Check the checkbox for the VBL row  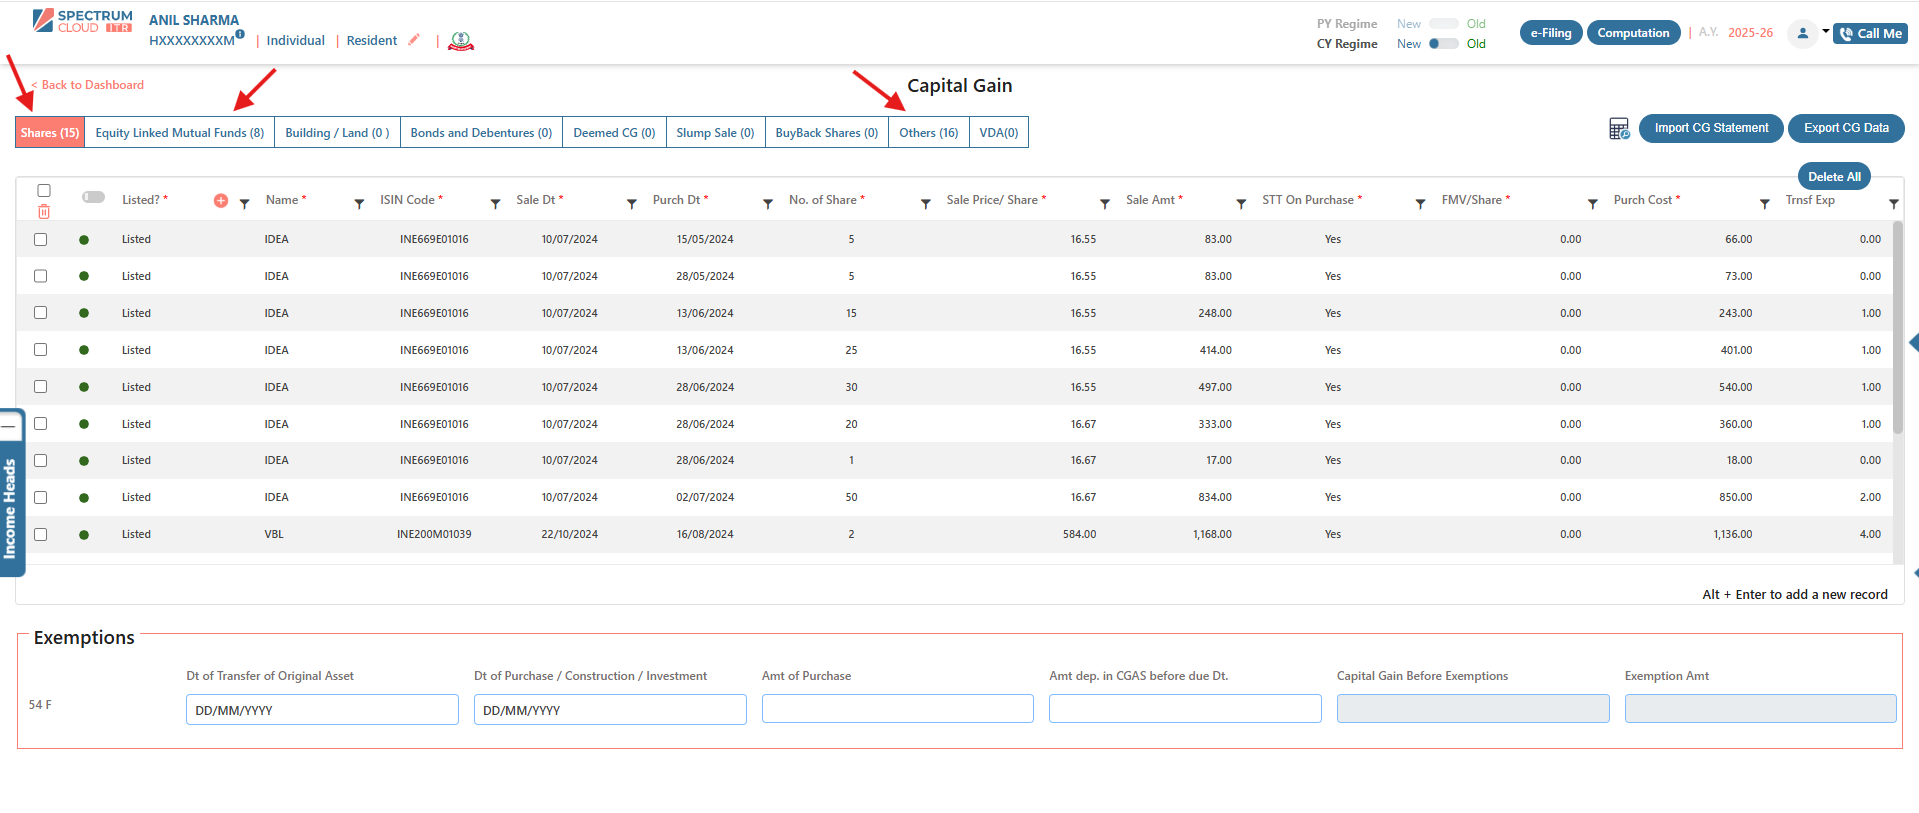click(x=41, y=534)
